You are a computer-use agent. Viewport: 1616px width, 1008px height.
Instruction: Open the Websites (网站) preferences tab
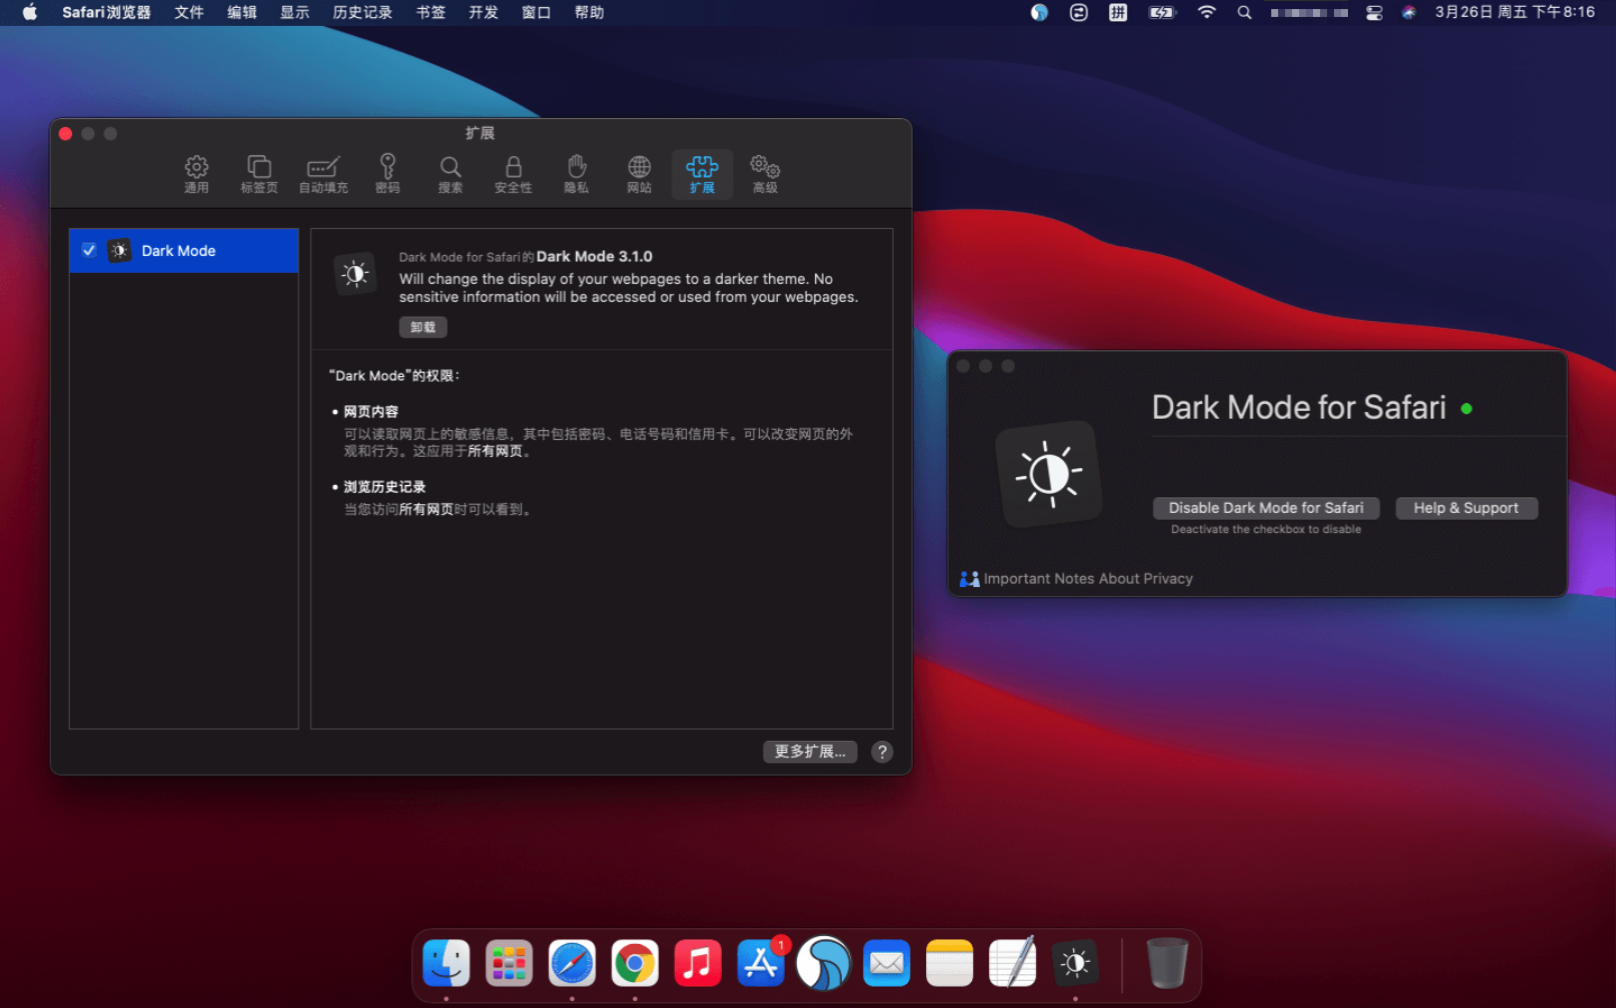[639, 174]
